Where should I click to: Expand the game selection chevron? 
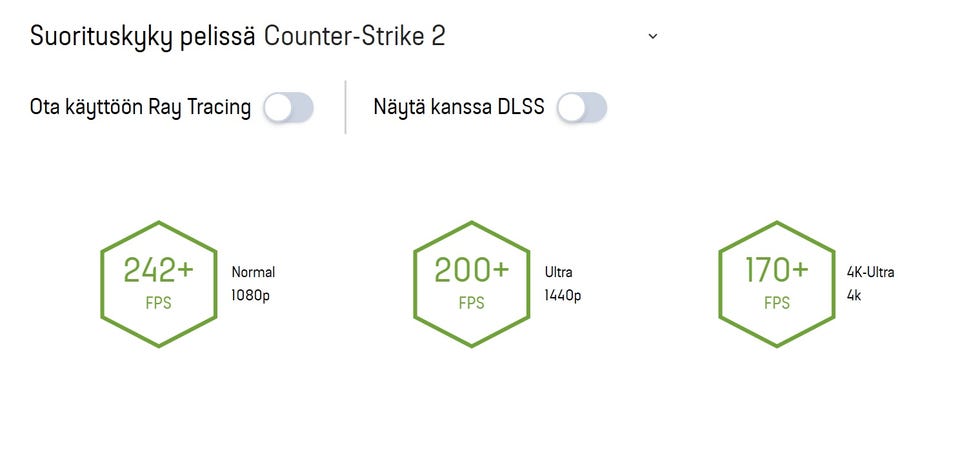coord(653,36)
